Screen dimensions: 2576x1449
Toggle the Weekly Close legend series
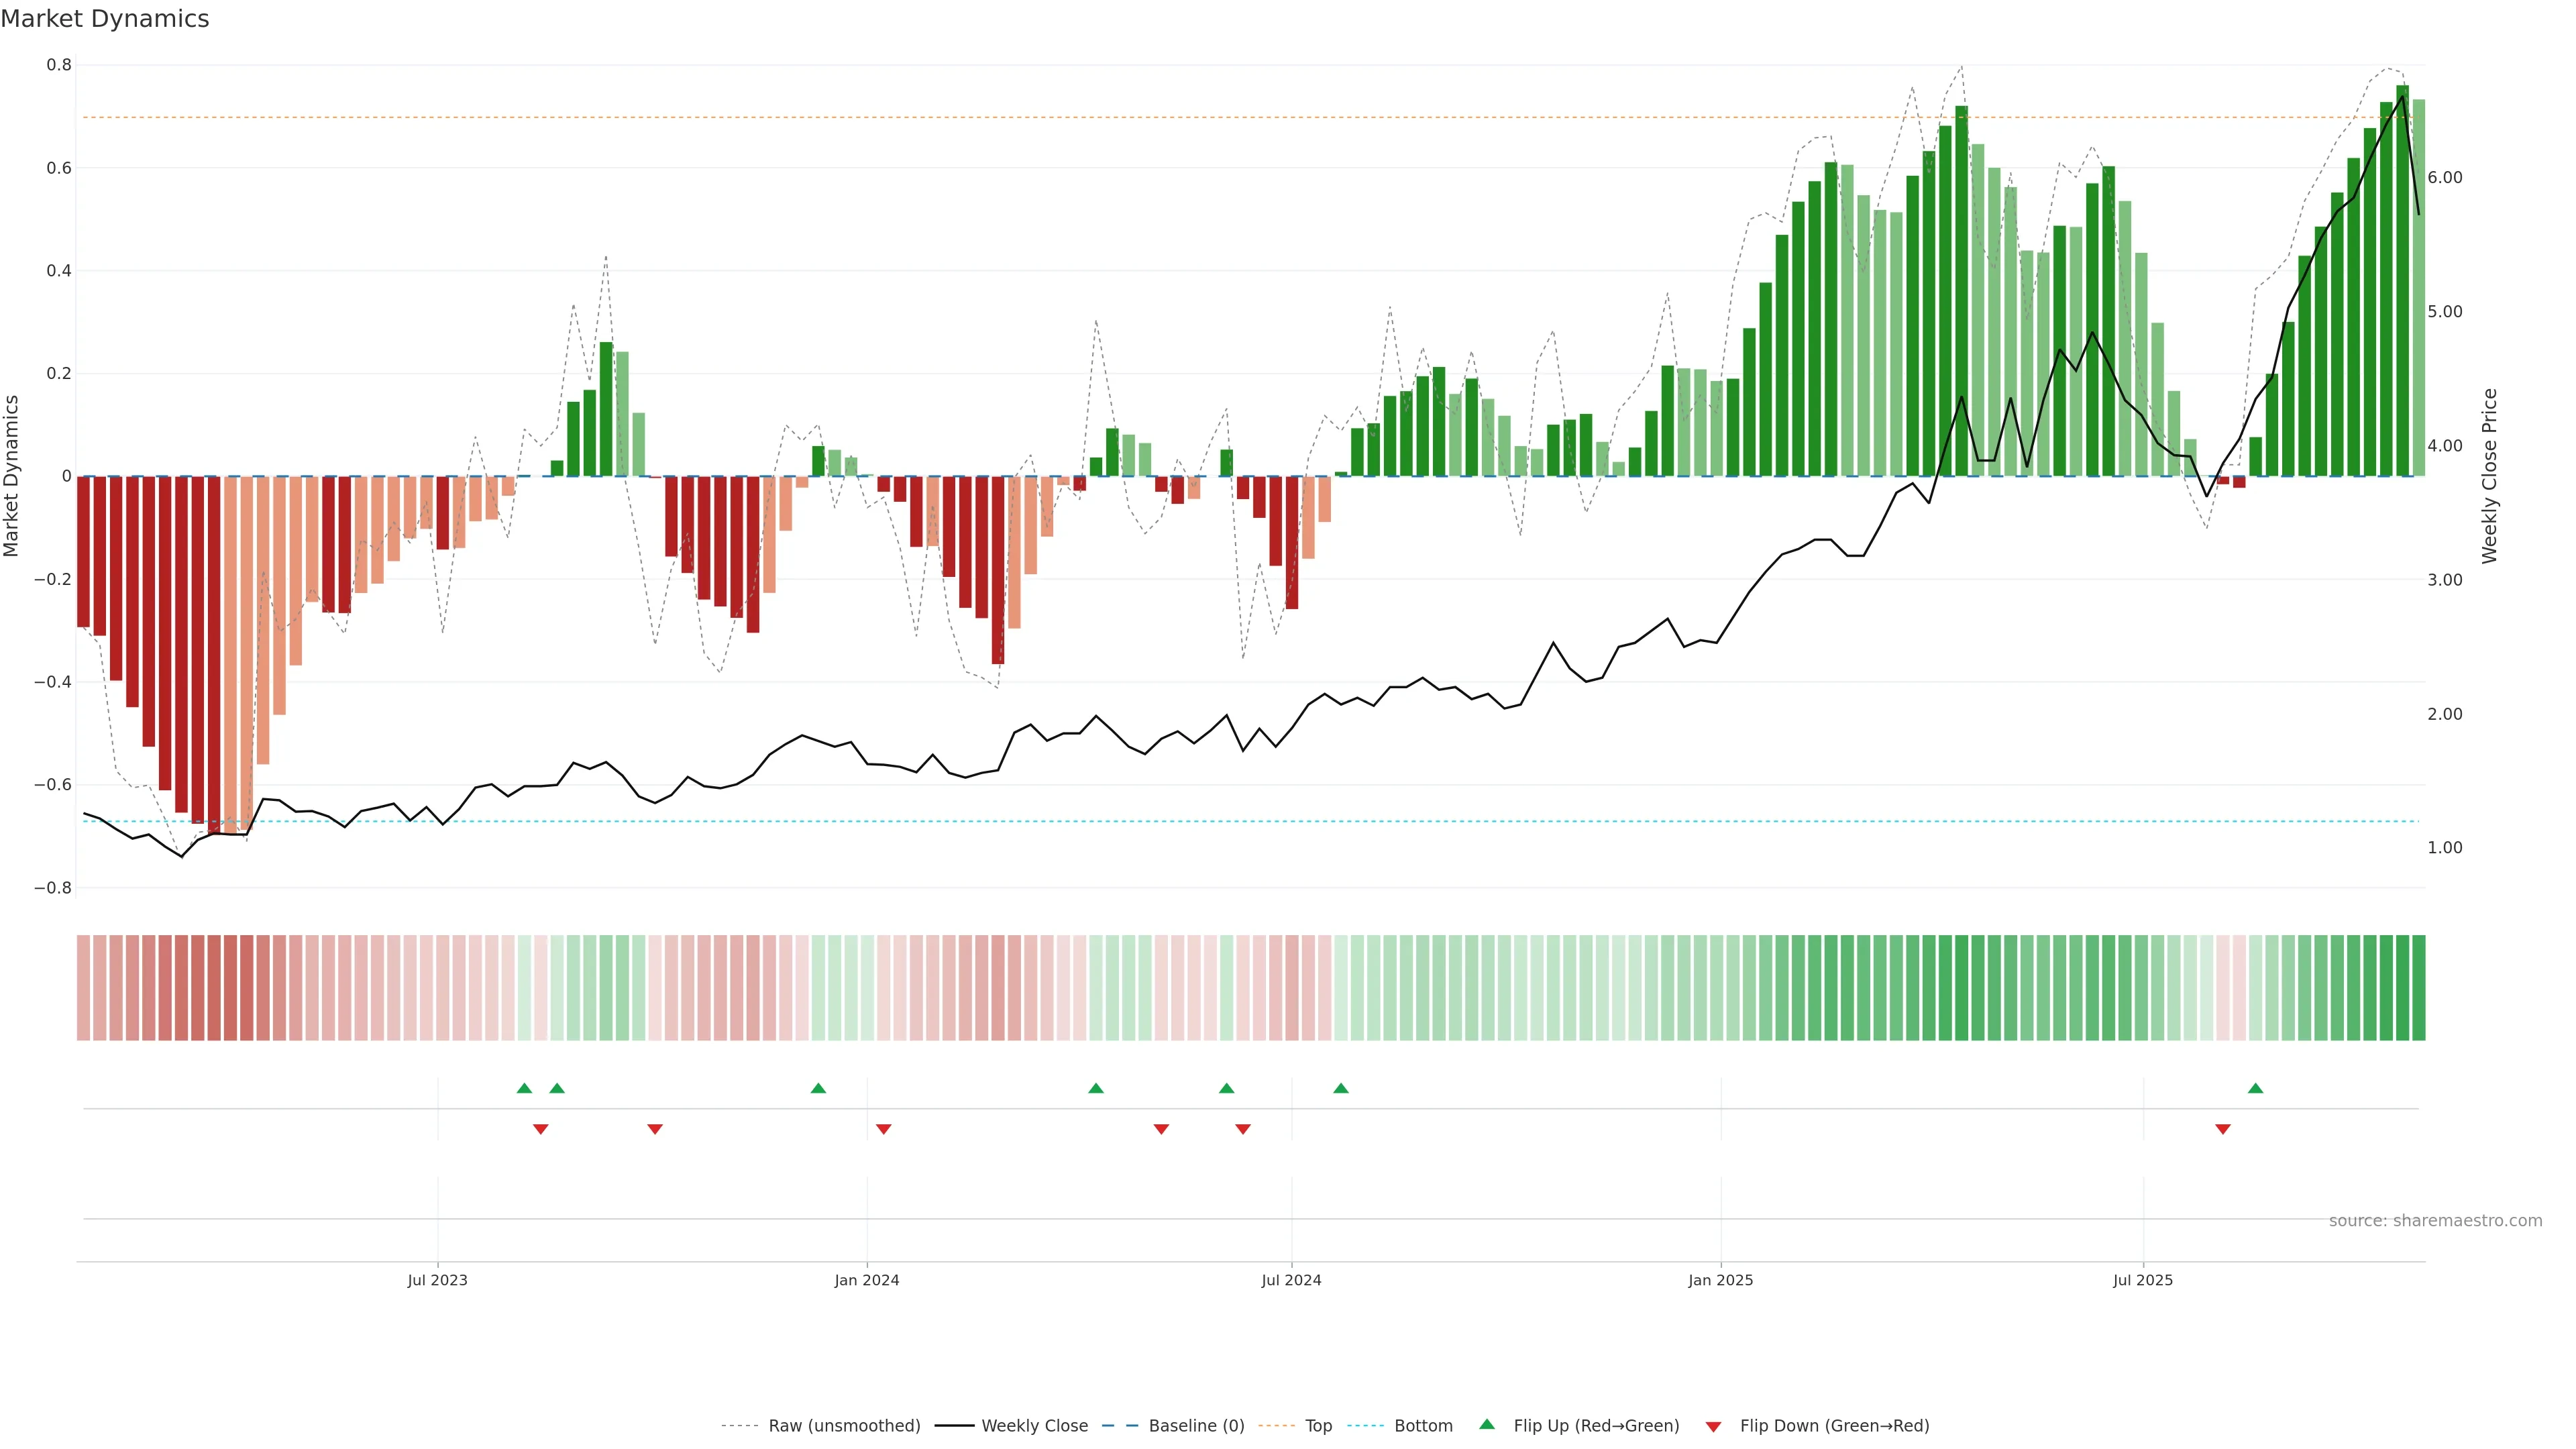1034,1426
